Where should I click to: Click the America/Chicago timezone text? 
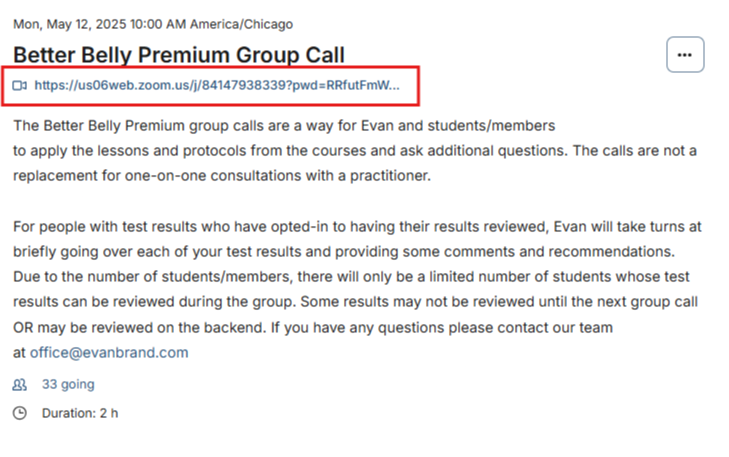tap(241, 24)
